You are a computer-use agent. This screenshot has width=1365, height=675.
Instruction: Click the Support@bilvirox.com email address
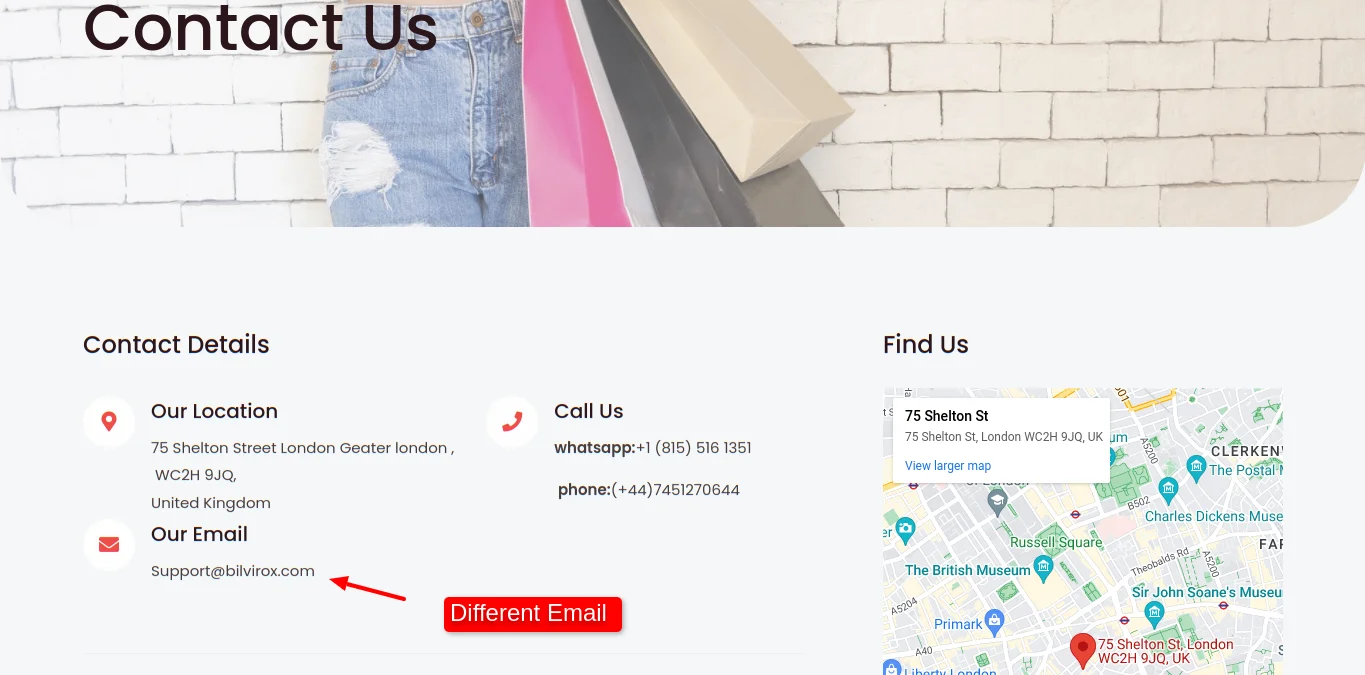click(233, 571)
